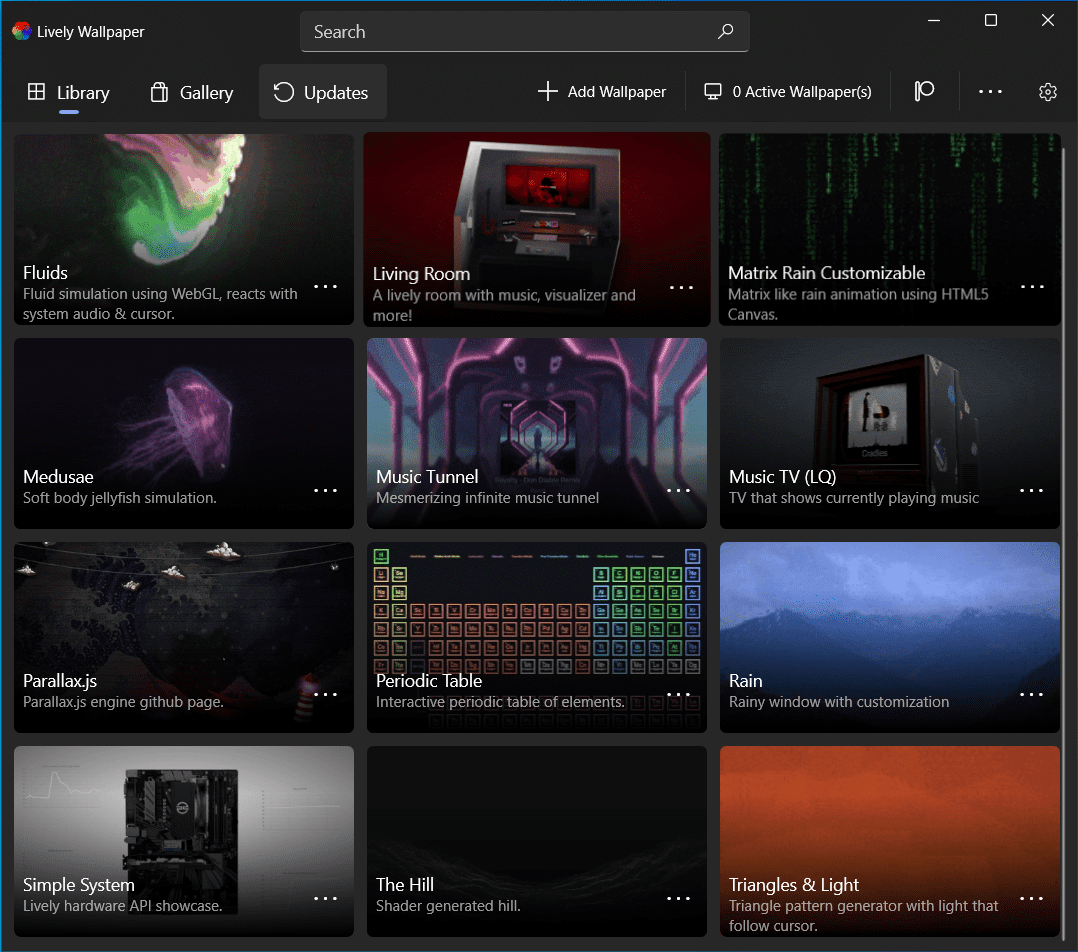Show options for Simple System wallpaper
This screenshot has width=1078, height=952.
[326, 898]
